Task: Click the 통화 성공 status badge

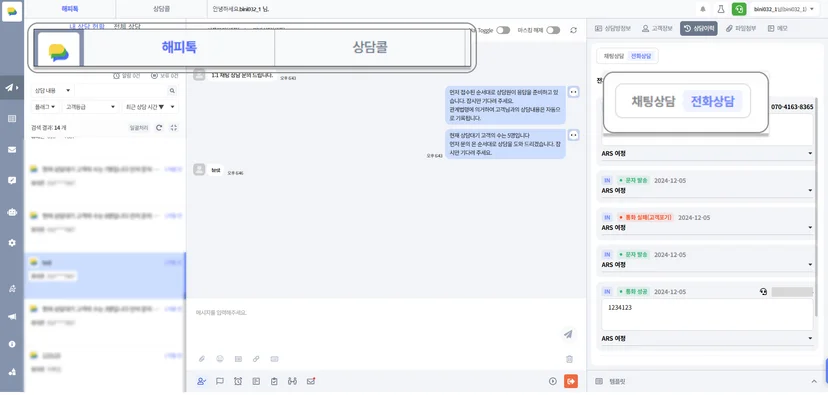Action: pos(633,291)
